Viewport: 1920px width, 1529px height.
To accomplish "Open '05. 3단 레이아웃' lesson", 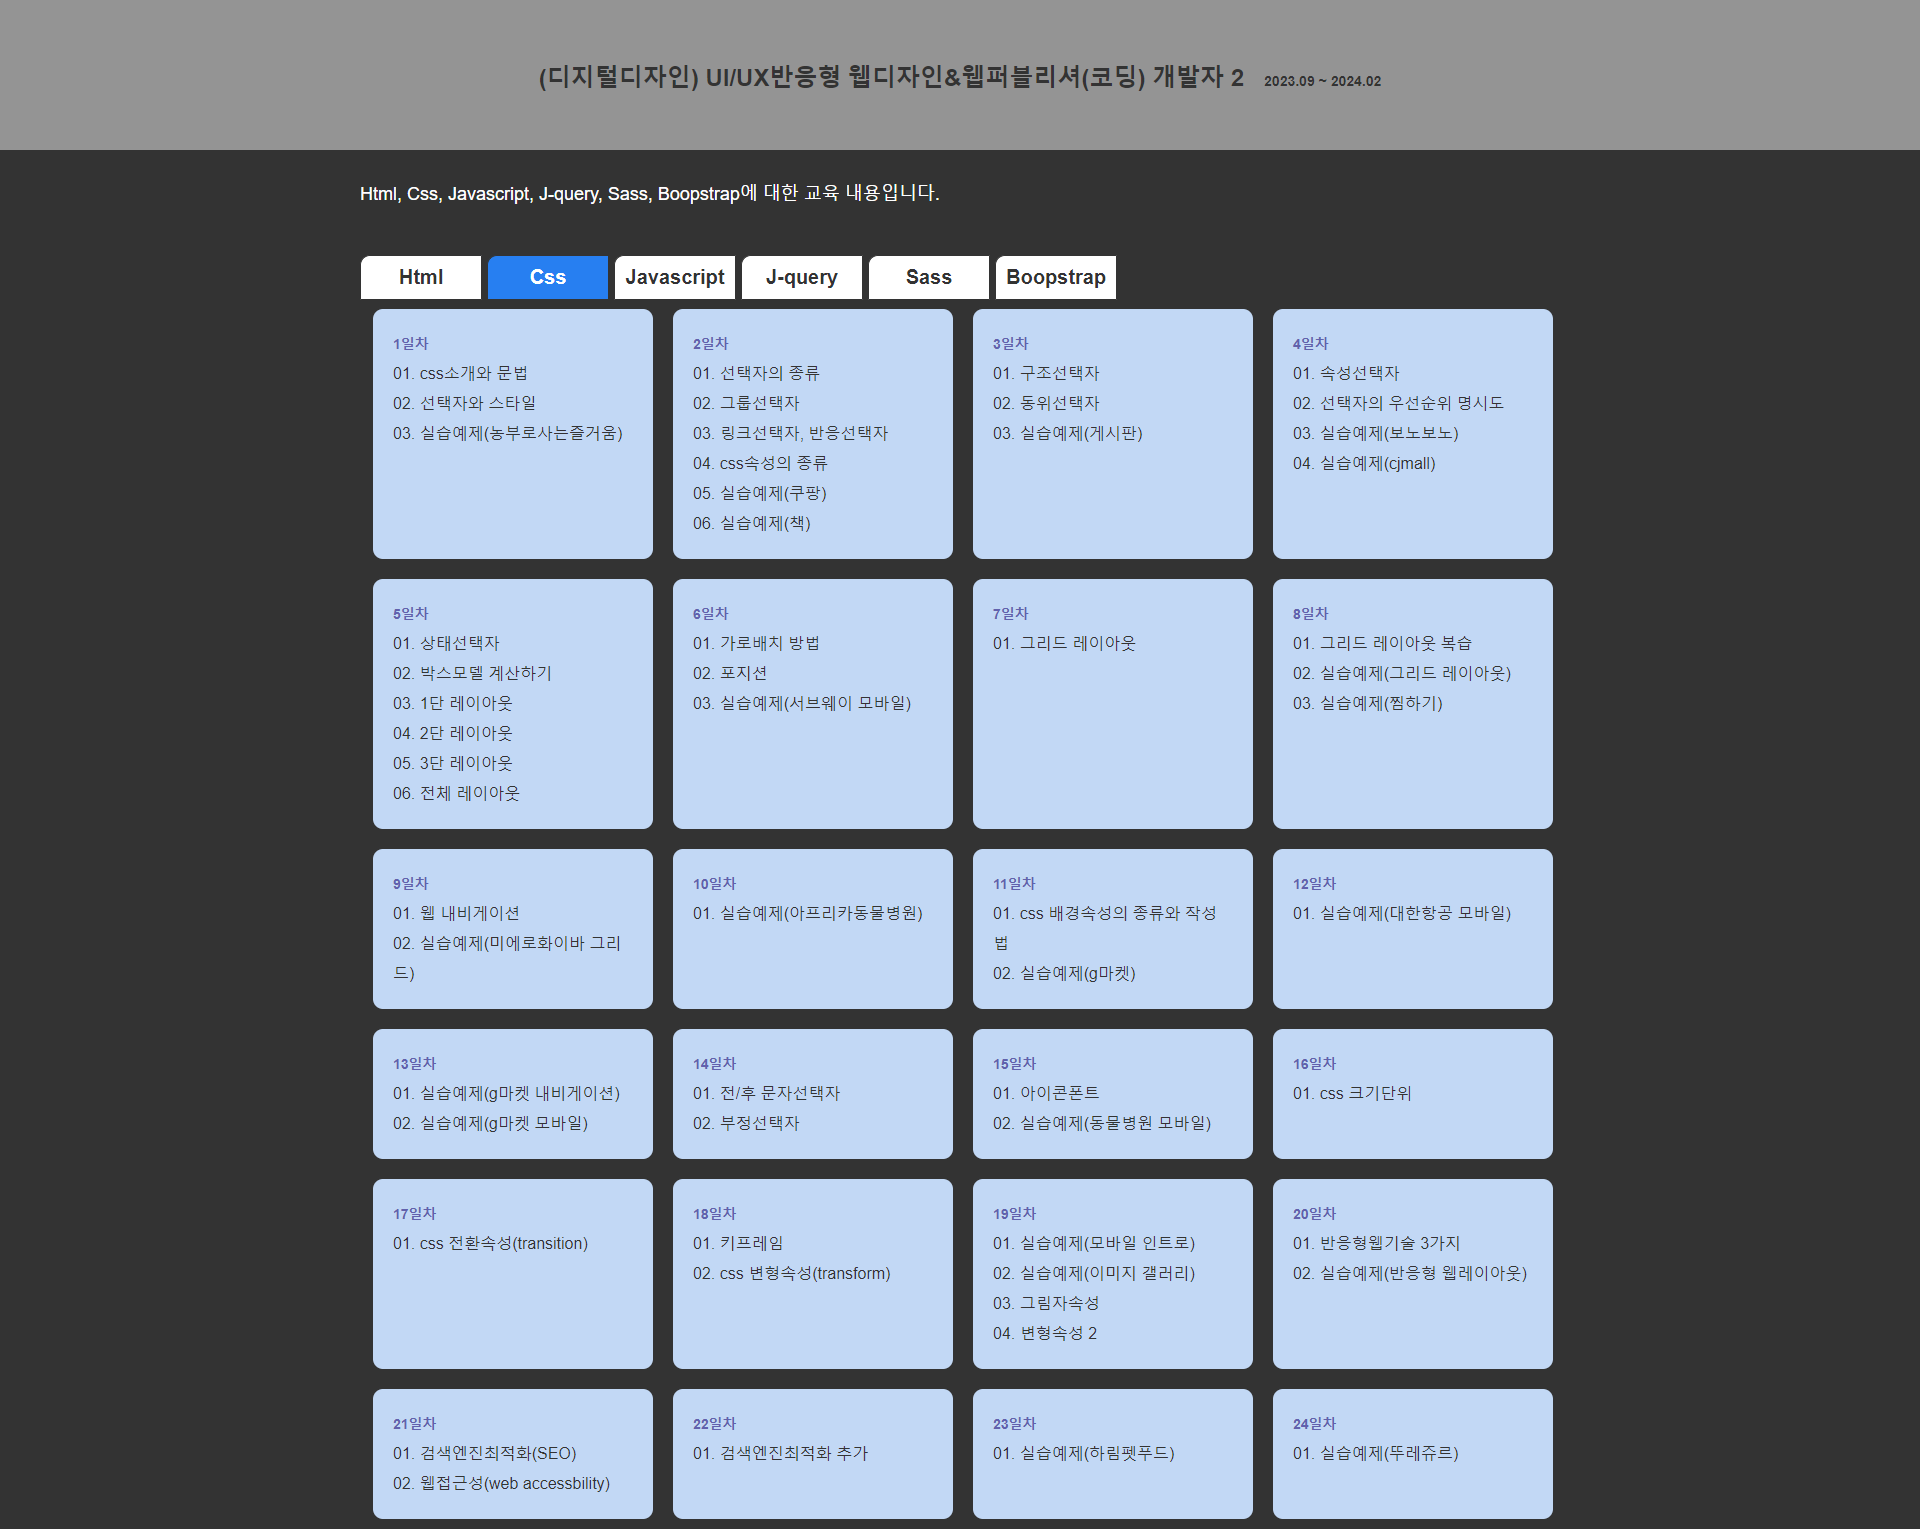I will [453, 763].
